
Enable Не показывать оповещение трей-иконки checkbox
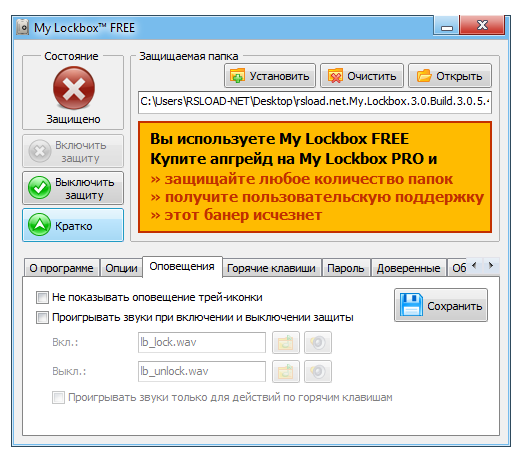[x=42, y=297]
